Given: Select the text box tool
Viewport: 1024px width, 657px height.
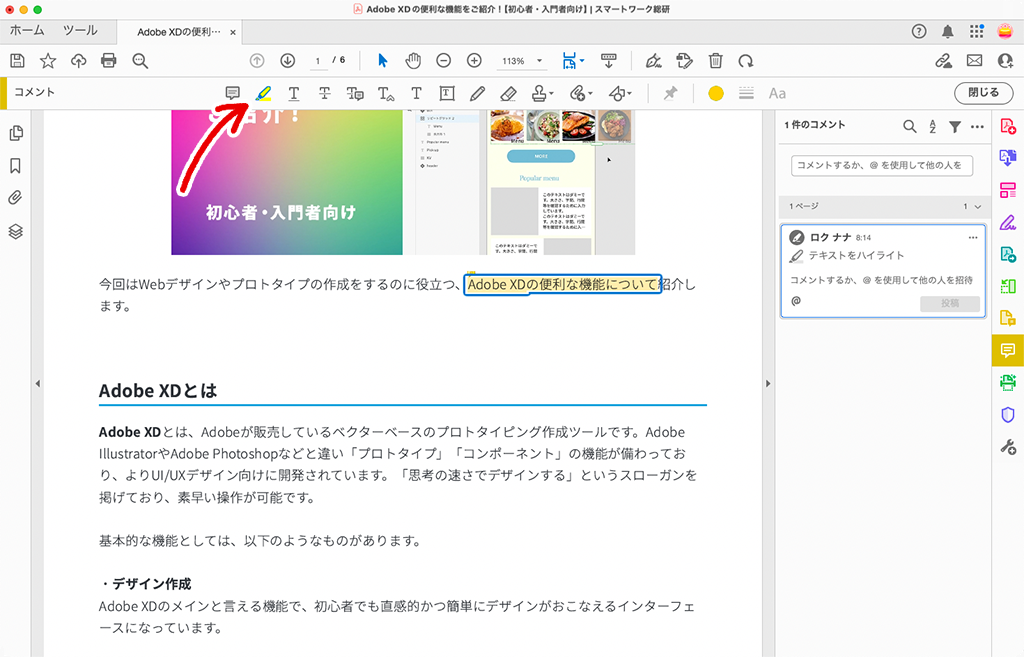Looking at the screenshot, I should pos(447,93).
